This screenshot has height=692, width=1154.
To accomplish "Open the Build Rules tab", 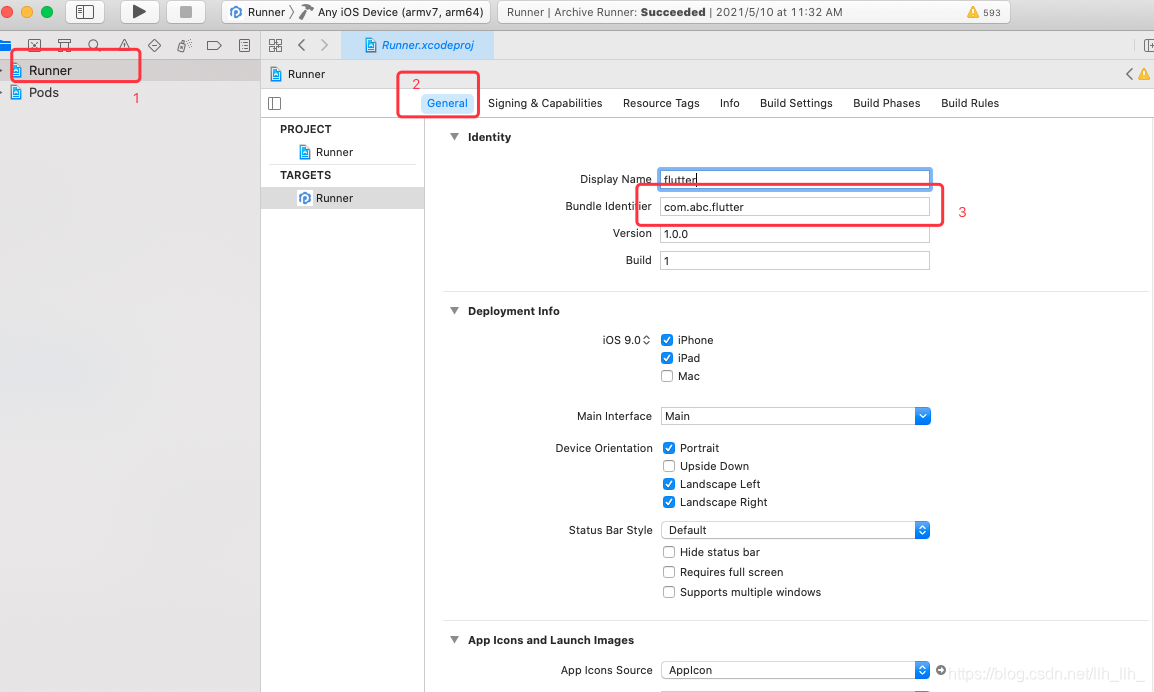I will [x=969, y=104].
